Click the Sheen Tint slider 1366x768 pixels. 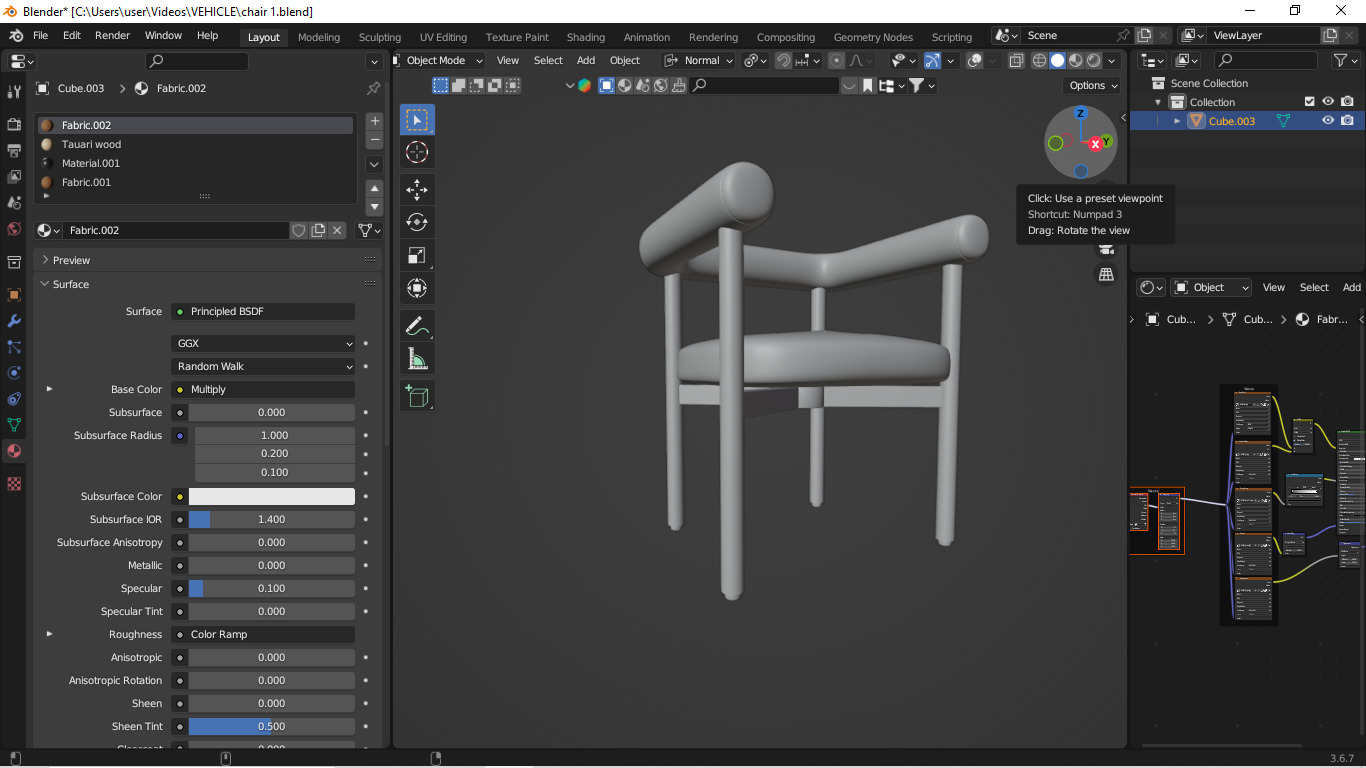tap(271, 726)
